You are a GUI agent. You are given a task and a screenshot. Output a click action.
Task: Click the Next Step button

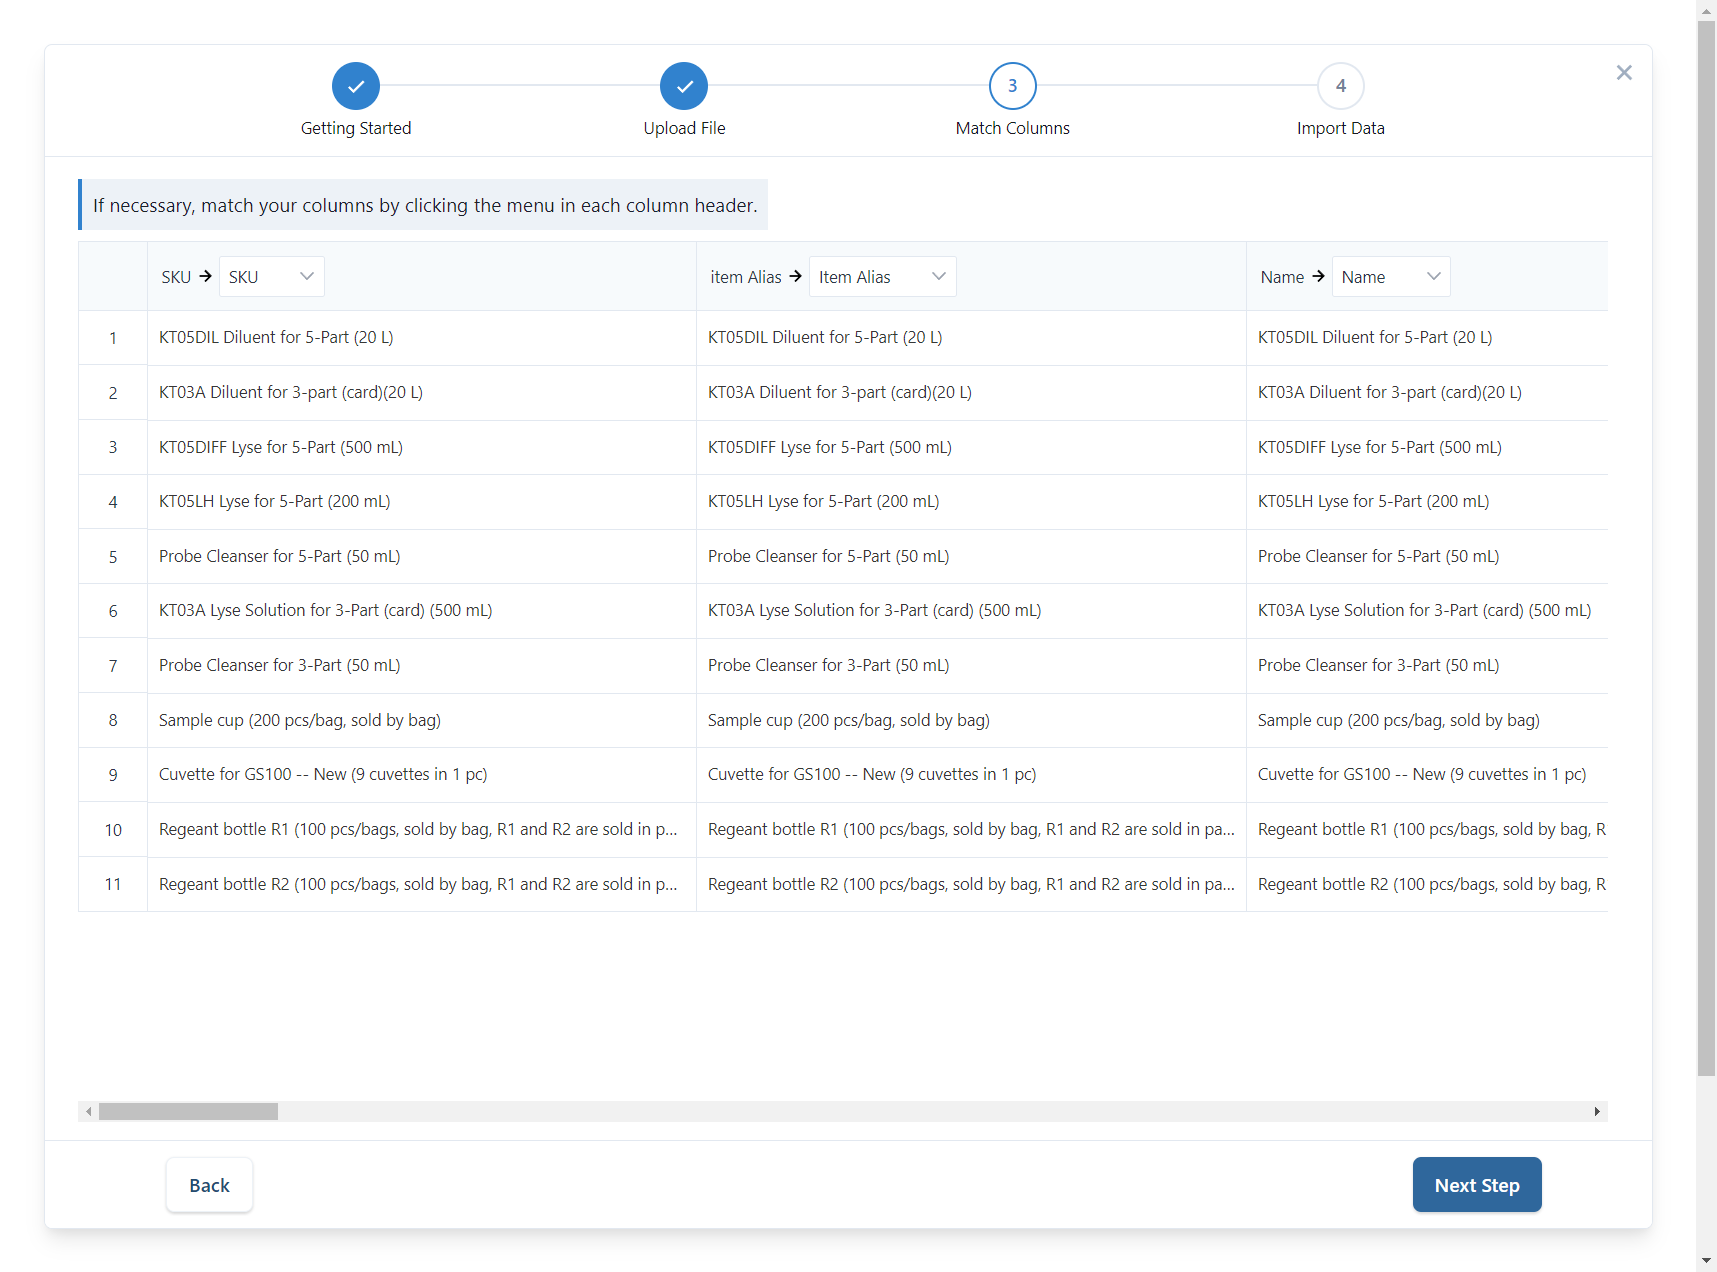(x=1477, y=1185)
